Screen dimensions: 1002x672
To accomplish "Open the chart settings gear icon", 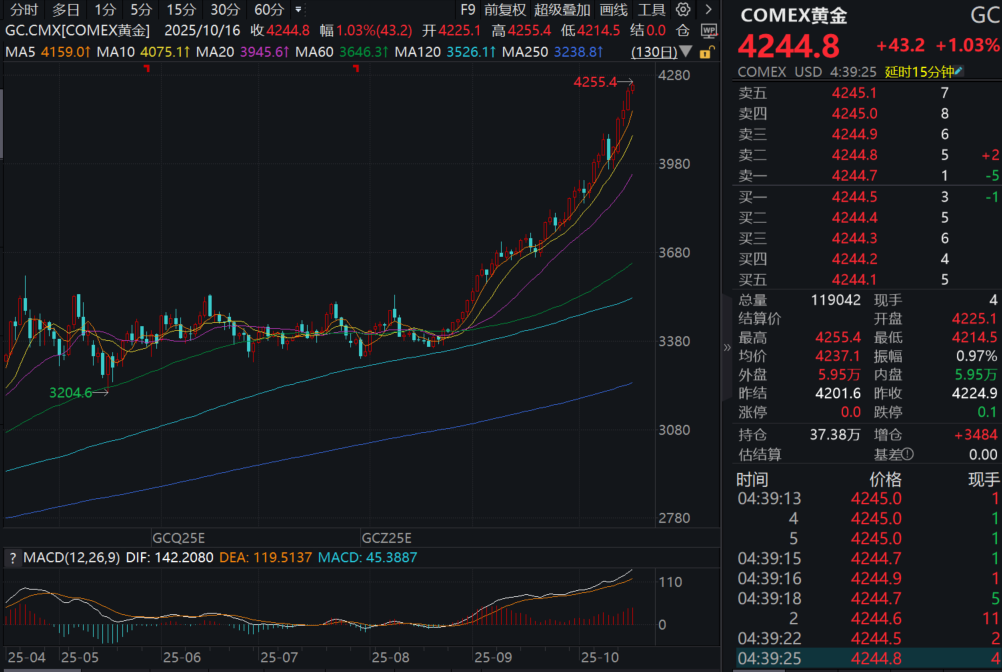I will [x=683, y=10].
